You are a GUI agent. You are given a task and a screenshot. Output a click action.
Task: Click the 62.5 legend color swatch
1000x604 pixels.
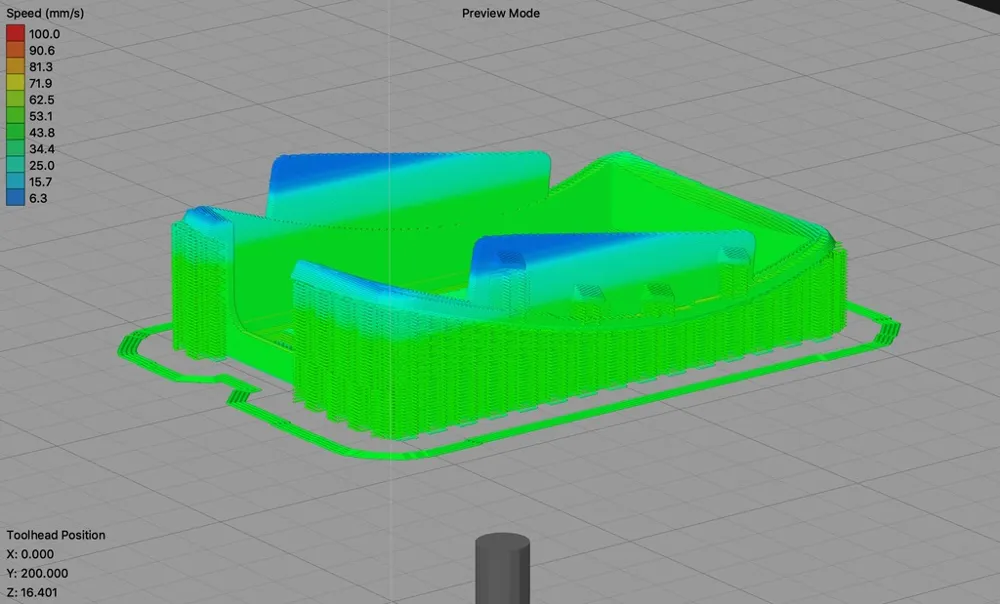coord(15,99)
